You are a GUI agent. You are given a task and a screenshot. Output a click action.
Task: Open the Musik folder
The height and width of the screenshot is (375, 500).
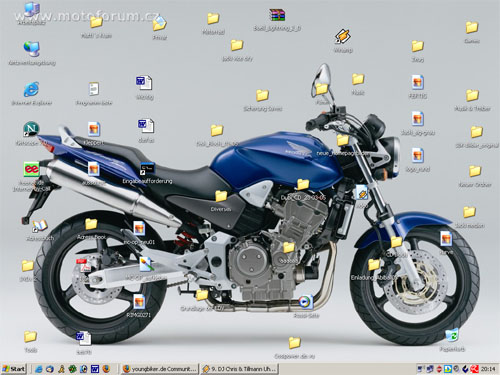[358, 79]
